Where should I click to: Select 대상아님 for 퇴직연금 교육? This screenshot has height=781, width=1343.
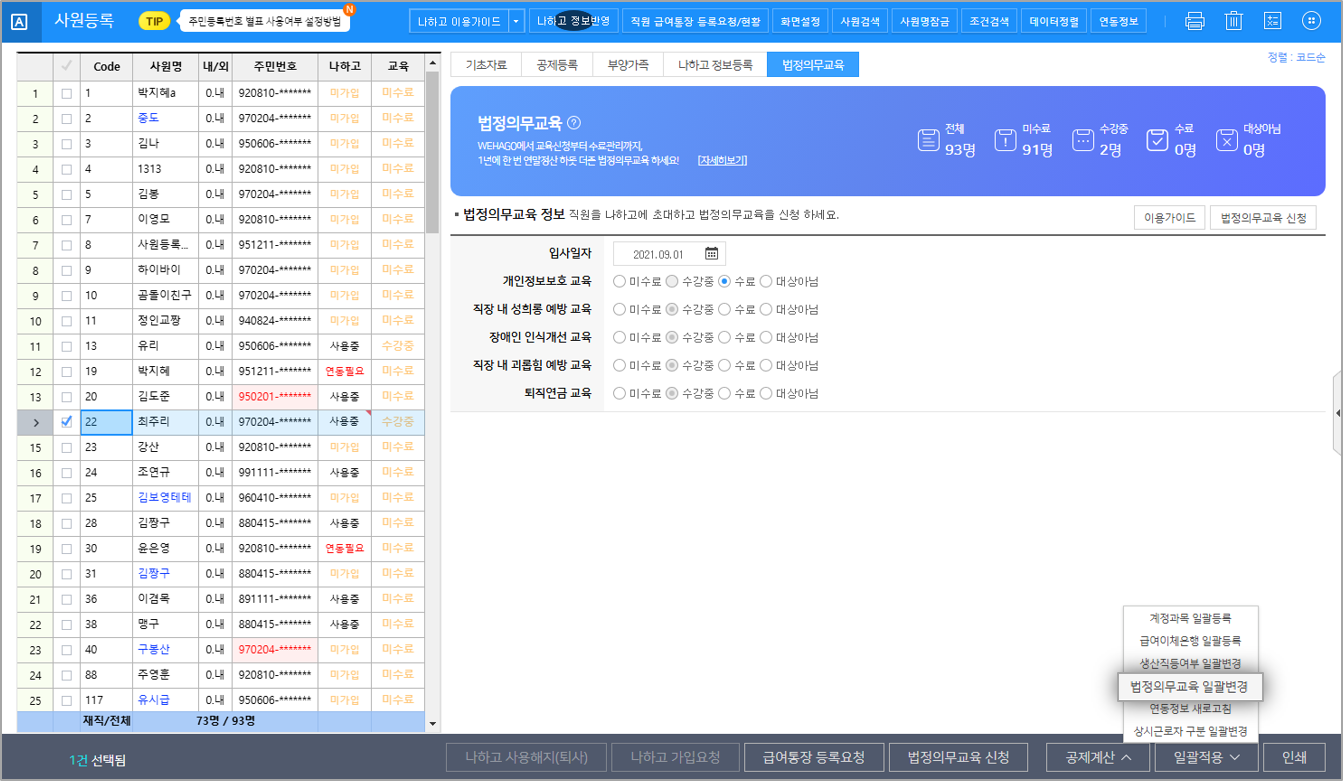[x=766, y=394]
